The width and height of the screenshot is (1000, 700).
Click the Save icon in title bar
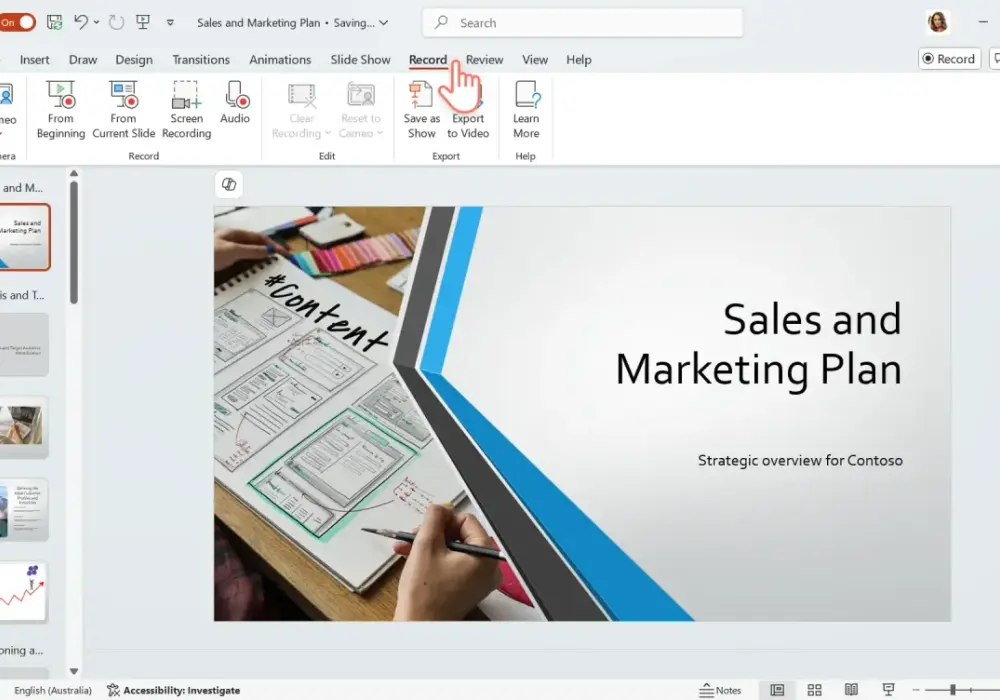55,22
